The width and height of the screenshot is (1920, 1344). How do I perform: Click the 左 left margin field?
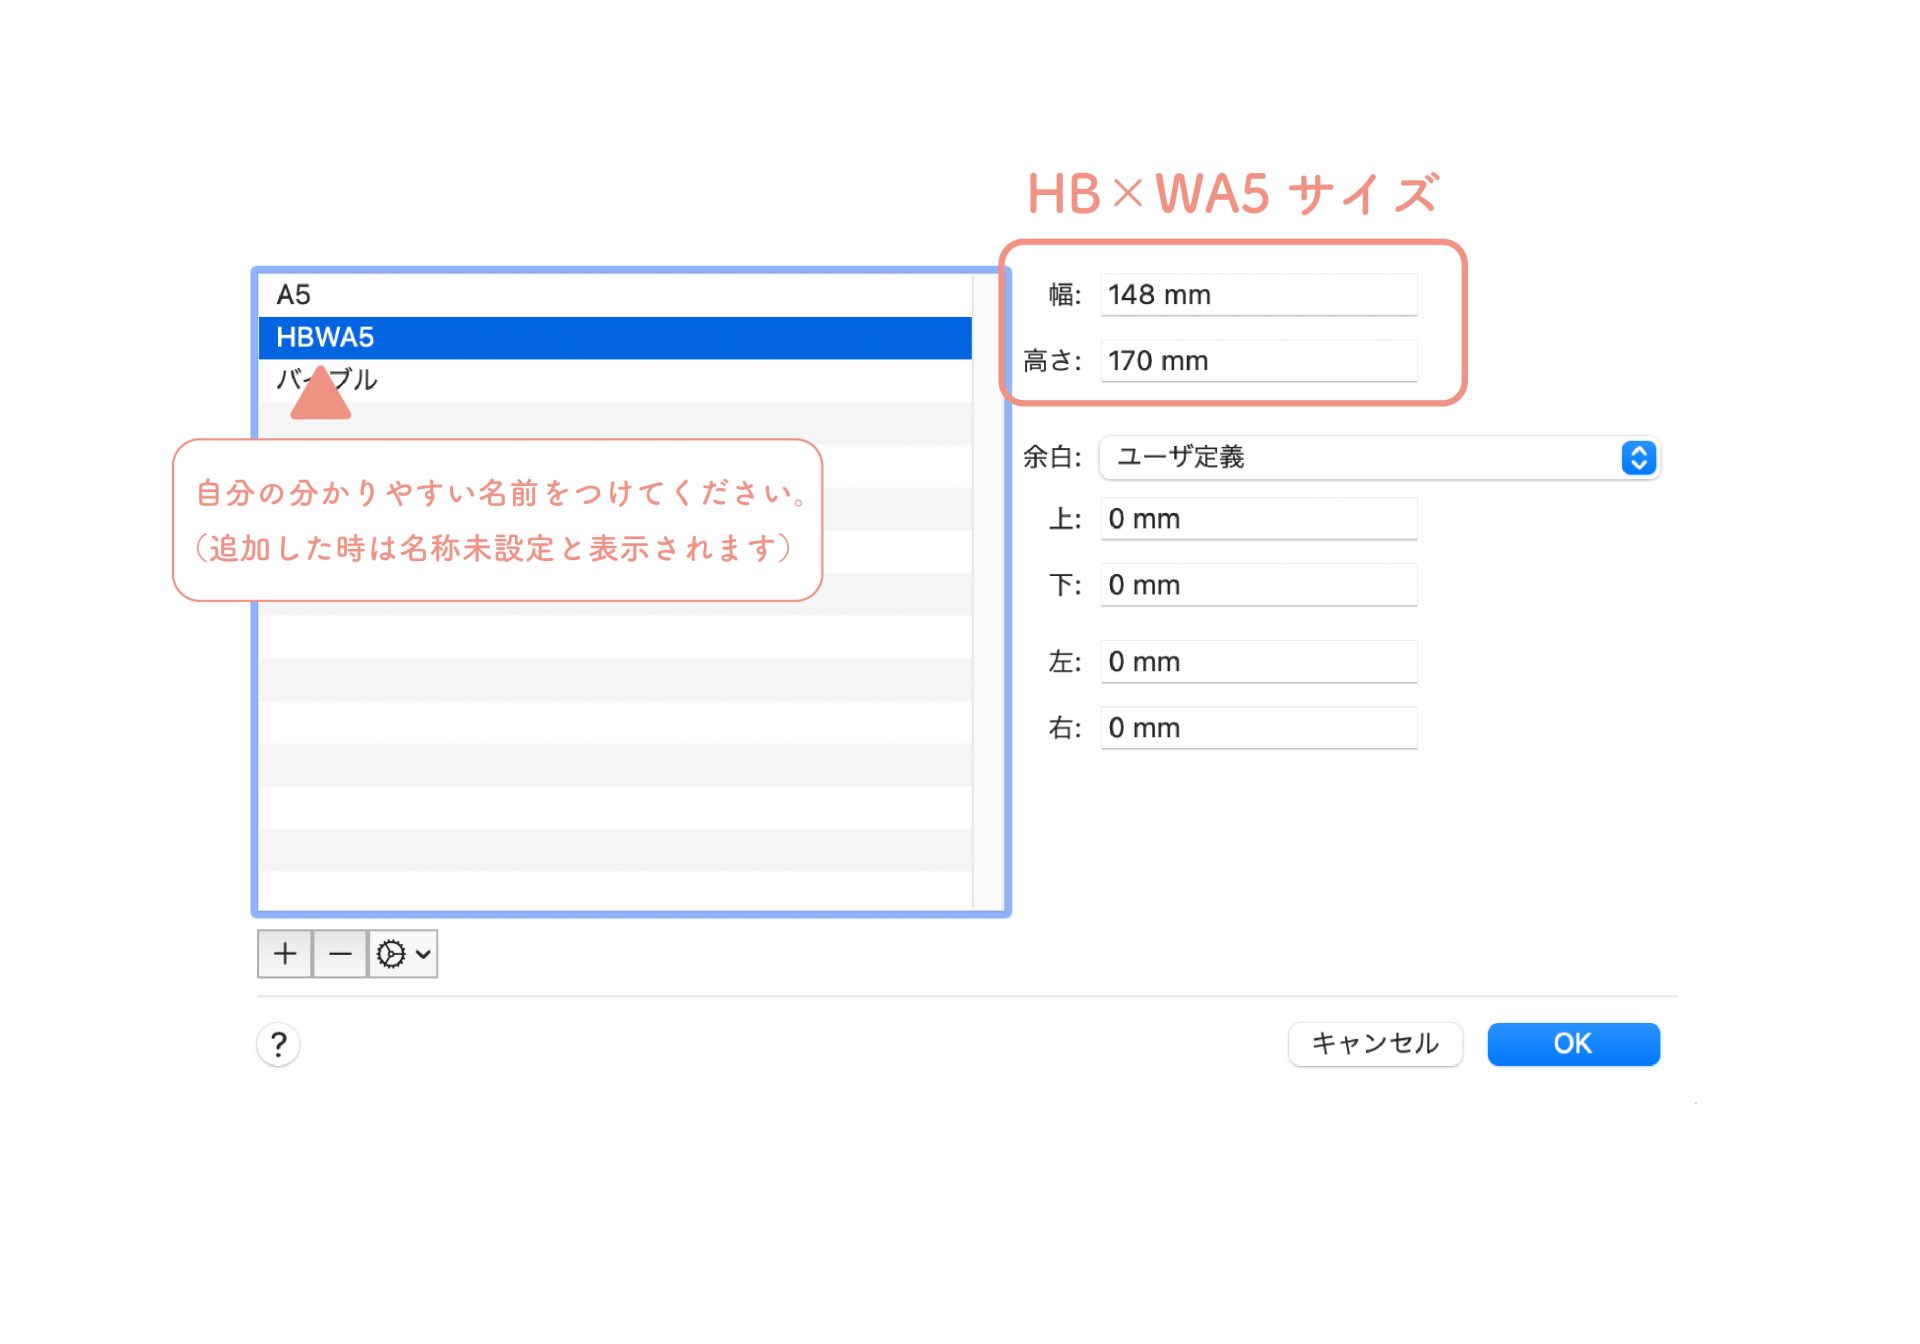(1258, 662)
